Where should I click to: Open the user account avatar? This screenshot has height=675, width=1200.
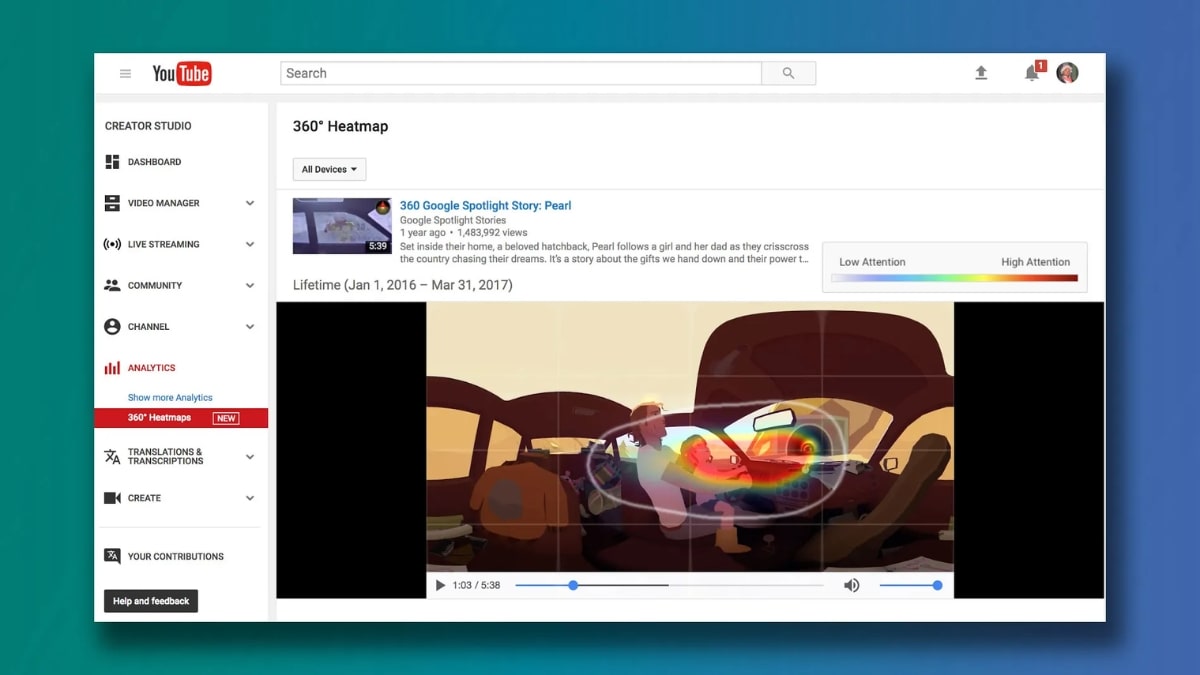[x=1067, y=73]
